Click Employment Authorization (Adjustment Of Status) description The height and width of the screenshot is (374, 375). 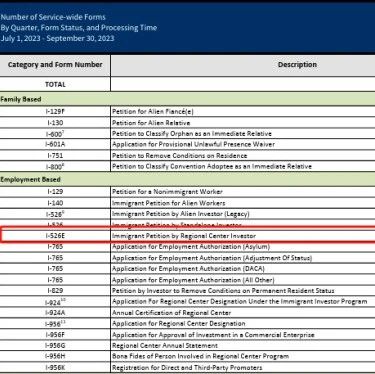coord(212,258)
